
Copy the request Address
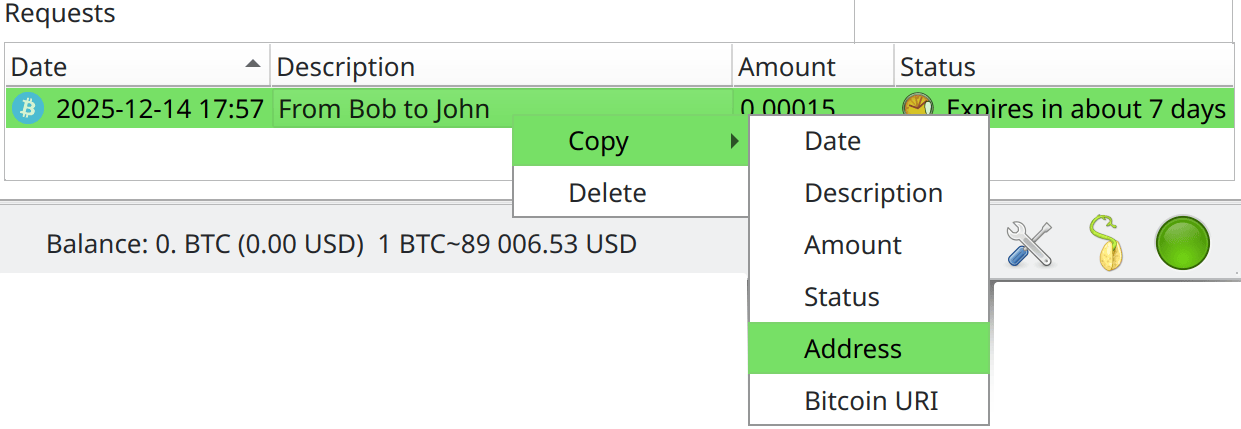(852, 349)
